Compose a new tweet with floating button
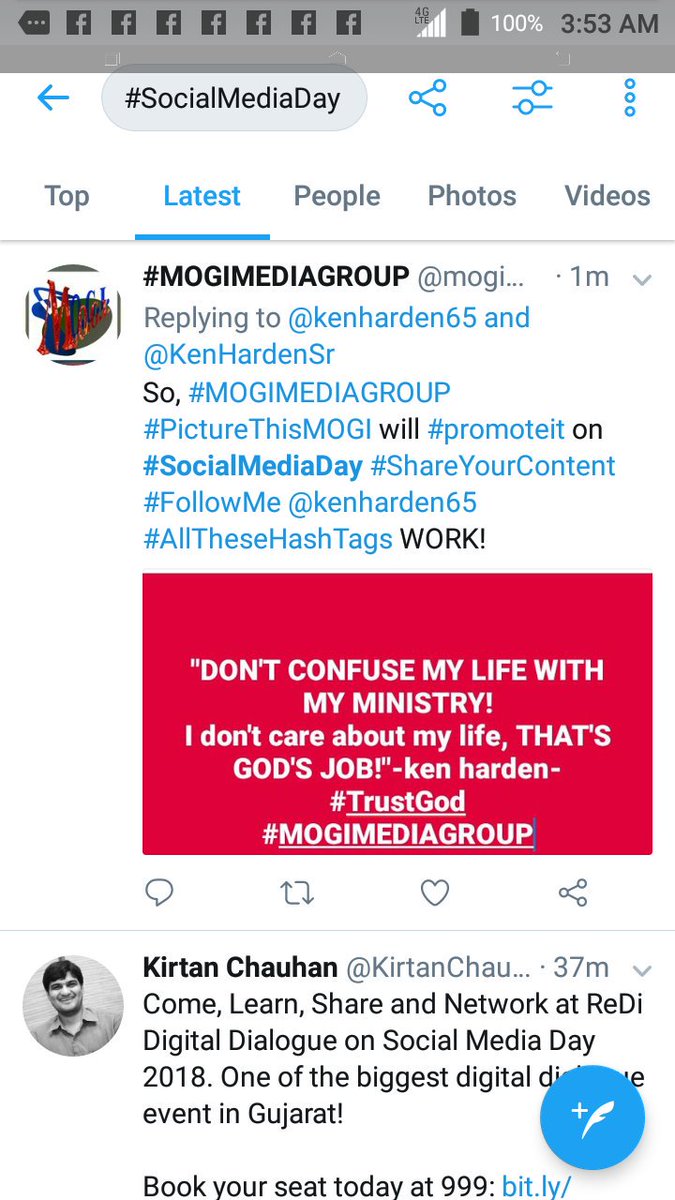Screen dimensions: 675x1200 pos(592,1119)
